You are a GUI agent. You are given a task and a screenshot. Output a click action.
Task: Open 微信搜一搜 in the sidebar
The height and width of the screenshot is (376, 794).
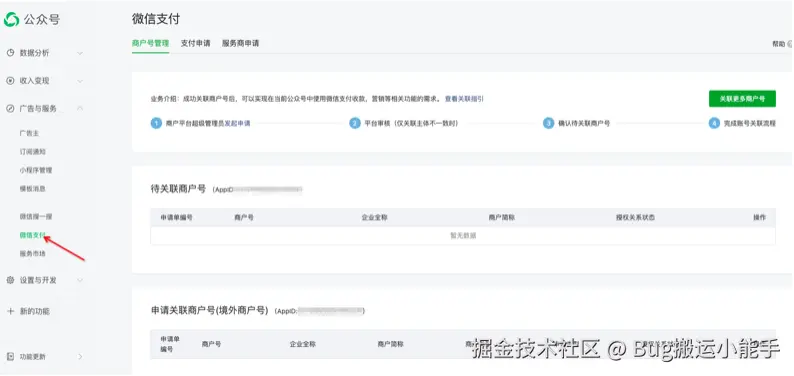(x=36, y=217)
